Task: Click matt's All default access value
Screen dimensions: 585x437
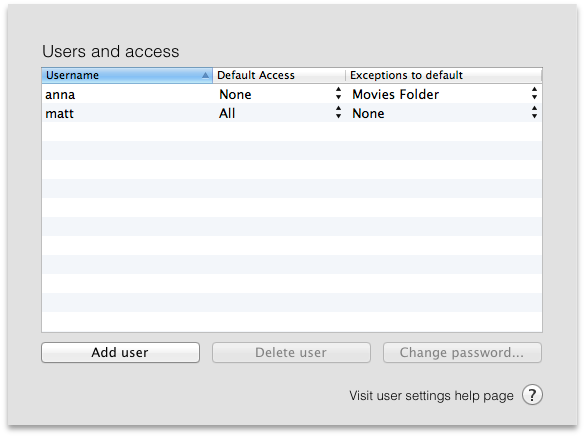Action: [227, 113]
